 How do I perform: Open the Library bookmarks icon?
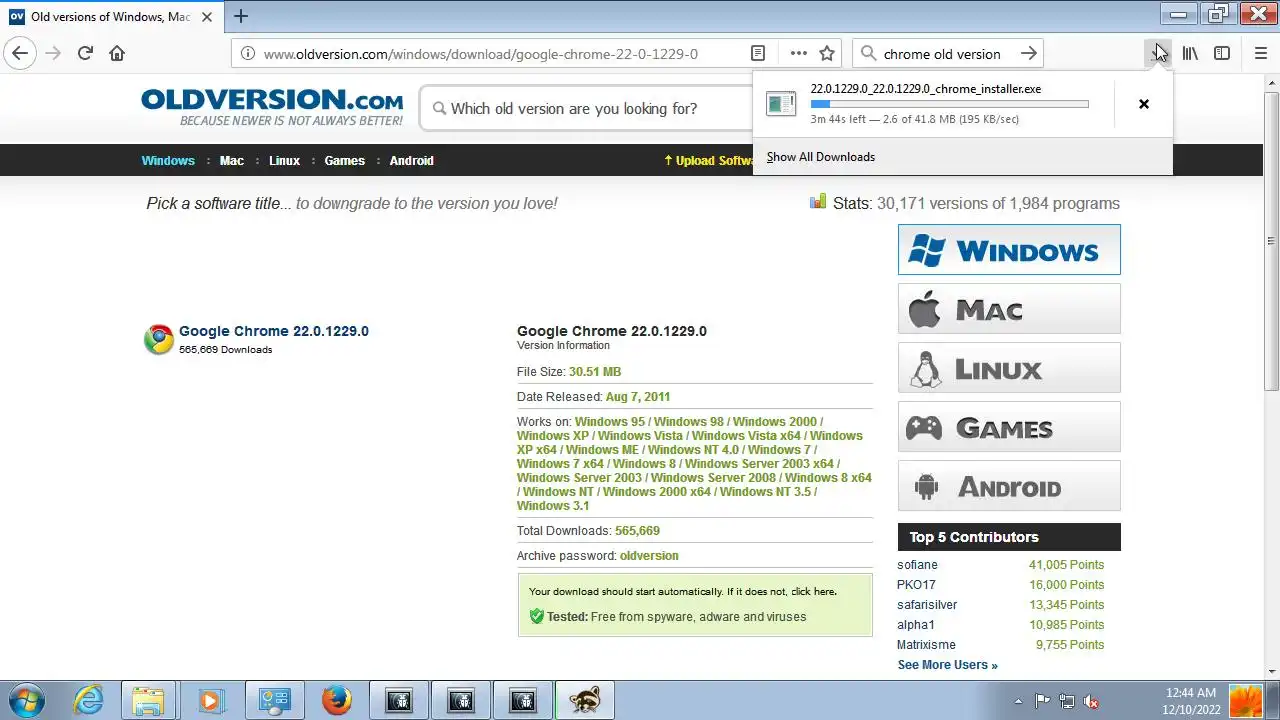click(1190, 54)
